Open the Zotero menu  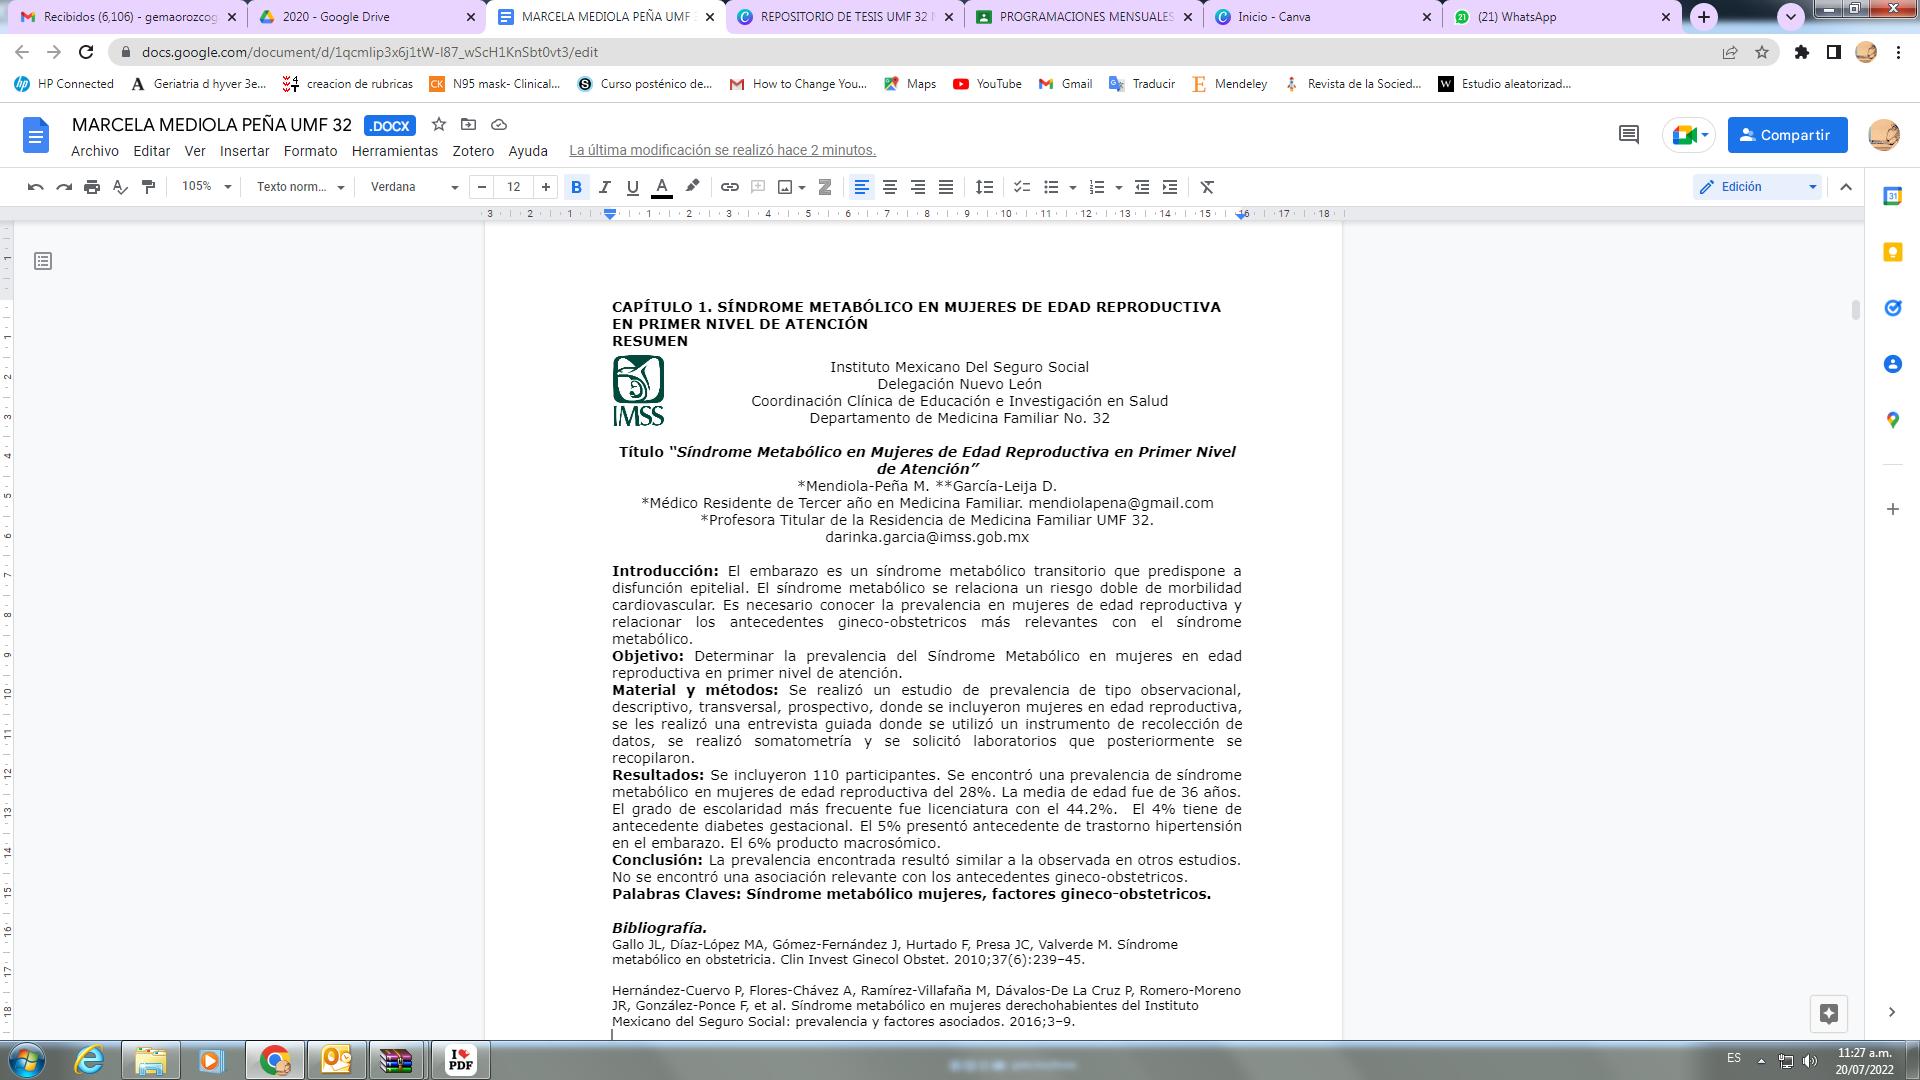pyautogui.click(x=473, y=151)
